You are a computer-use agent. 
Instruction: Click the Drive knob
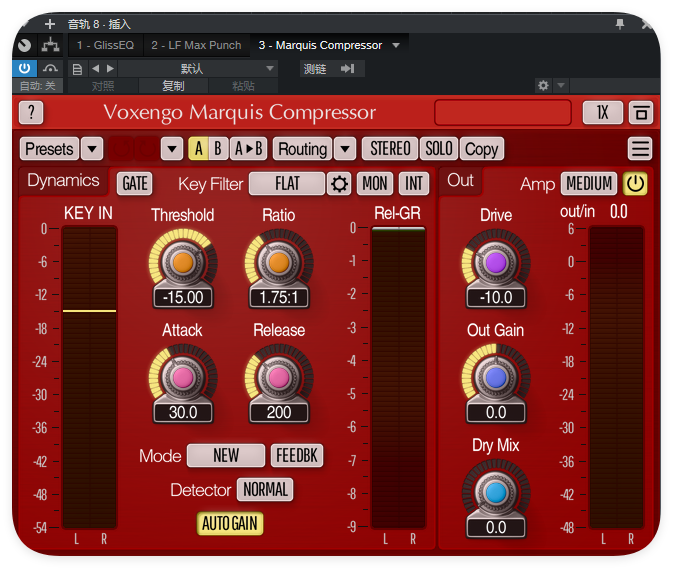(x=496, y=262)
